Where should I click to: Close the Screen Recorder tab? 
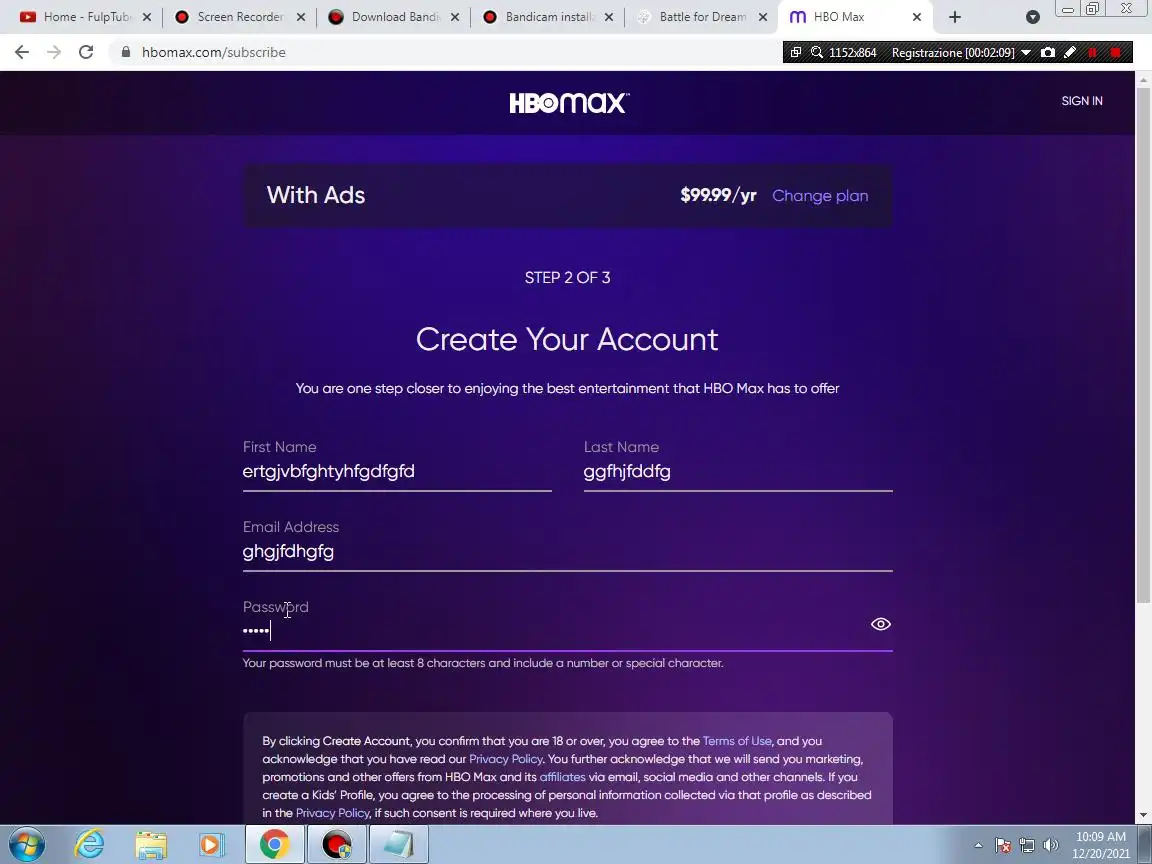point(300,17)
